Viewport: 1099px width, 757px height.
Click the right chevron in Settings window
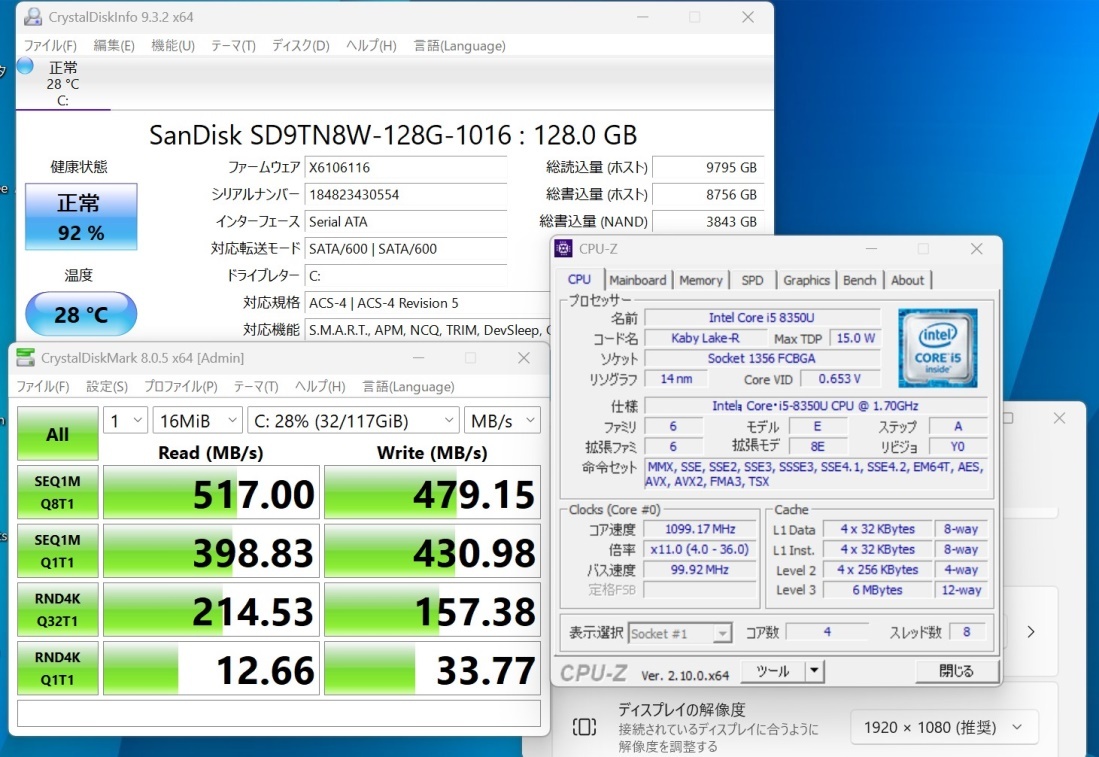[1031, 632]
